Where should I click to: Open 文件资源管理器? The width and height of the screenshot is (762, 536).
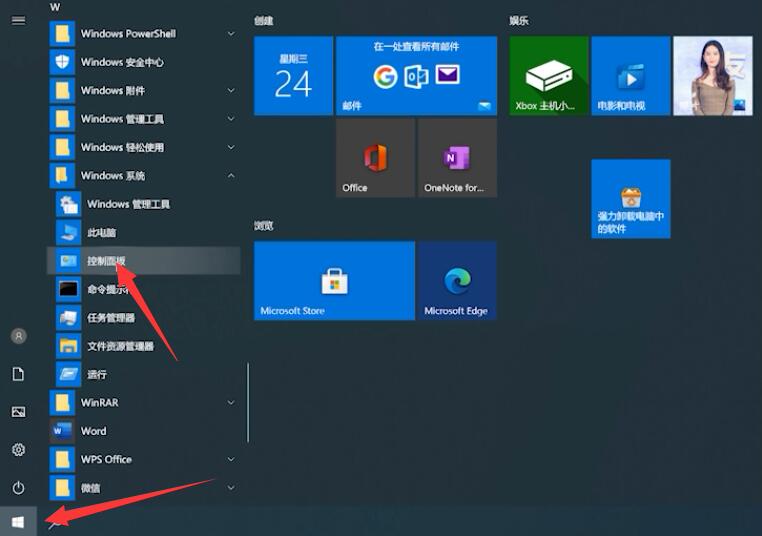[144, 346]
